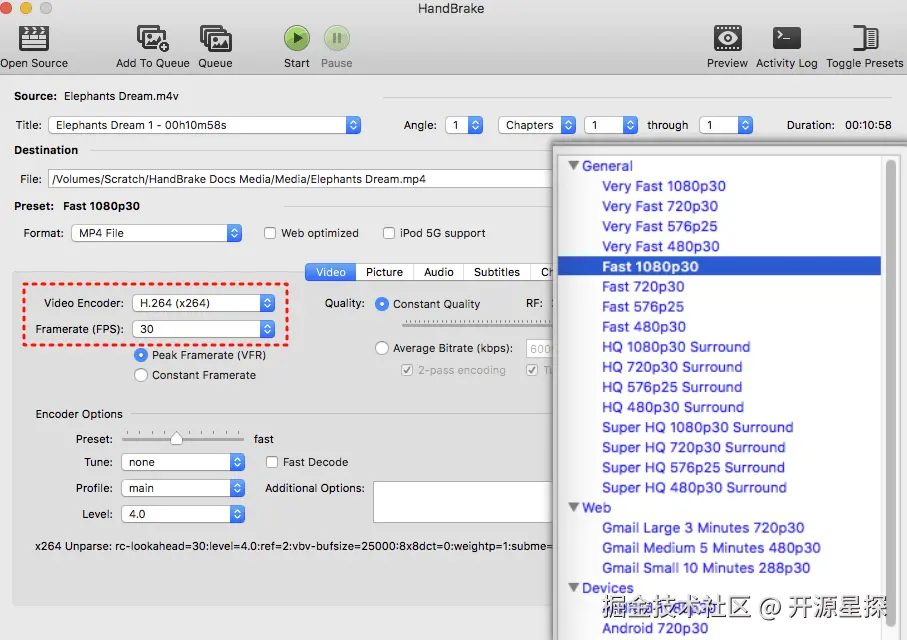907x640 pixels.
Task: Click the Pause icon
Action: pyautogui.click(x=337, y=38)
